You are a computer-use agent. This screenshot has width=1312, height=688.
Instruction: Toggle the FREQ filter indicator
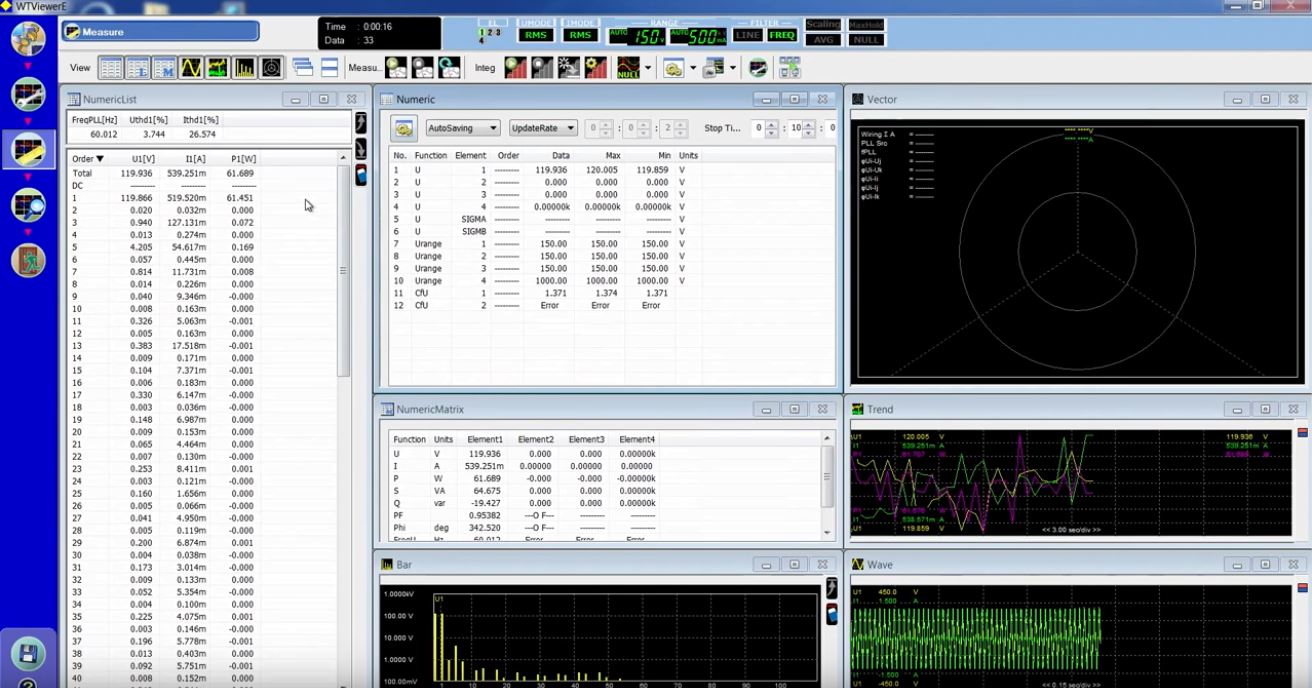click(x=781, y=35)
